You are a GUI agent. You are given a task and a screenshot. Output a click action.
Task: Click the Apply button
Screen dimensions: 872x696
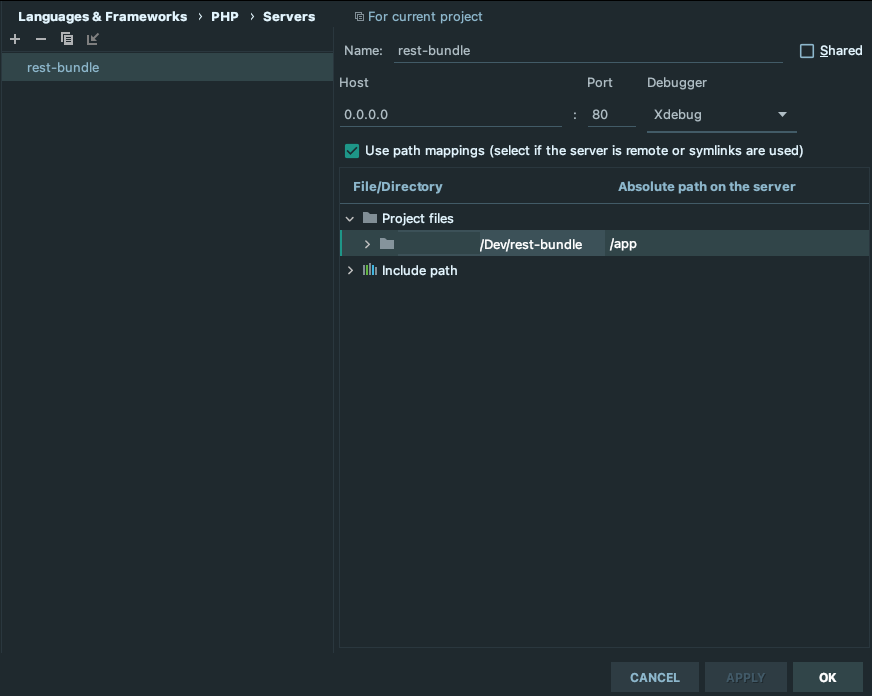pos(746,678)
